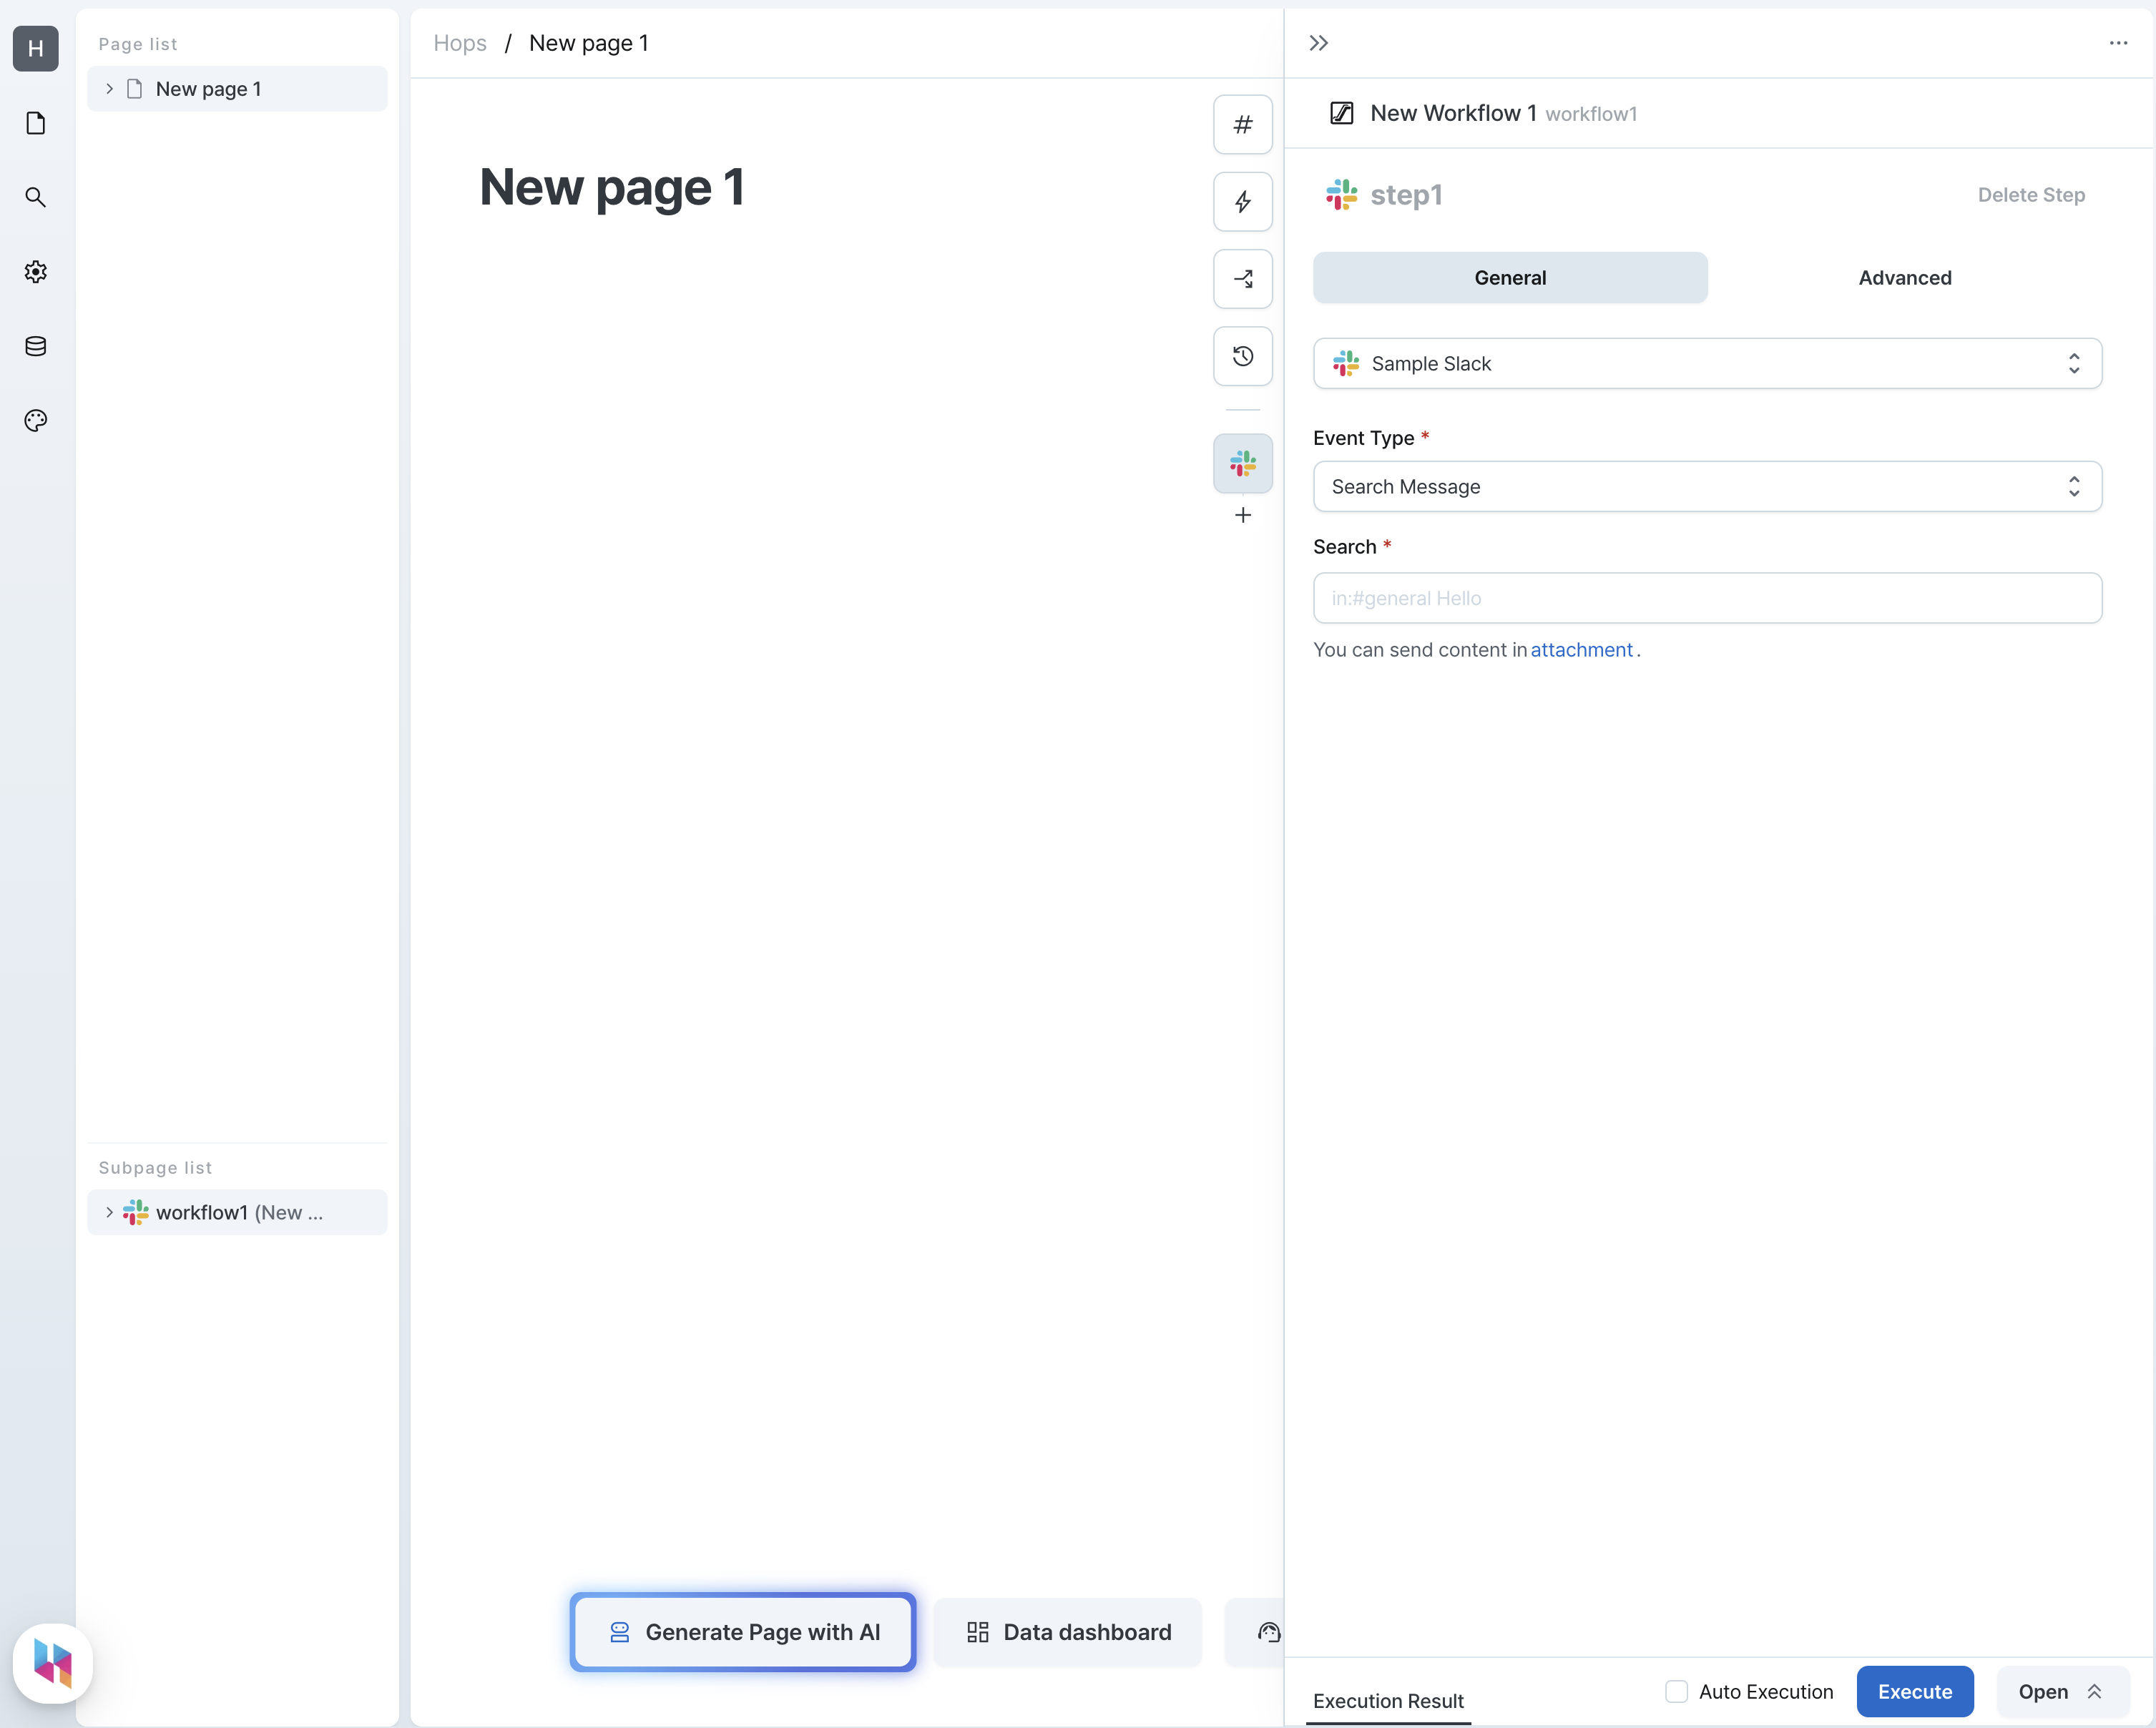Click the Data dashboard button
2156x1728 pixels.
[x=1067, y=1632]
